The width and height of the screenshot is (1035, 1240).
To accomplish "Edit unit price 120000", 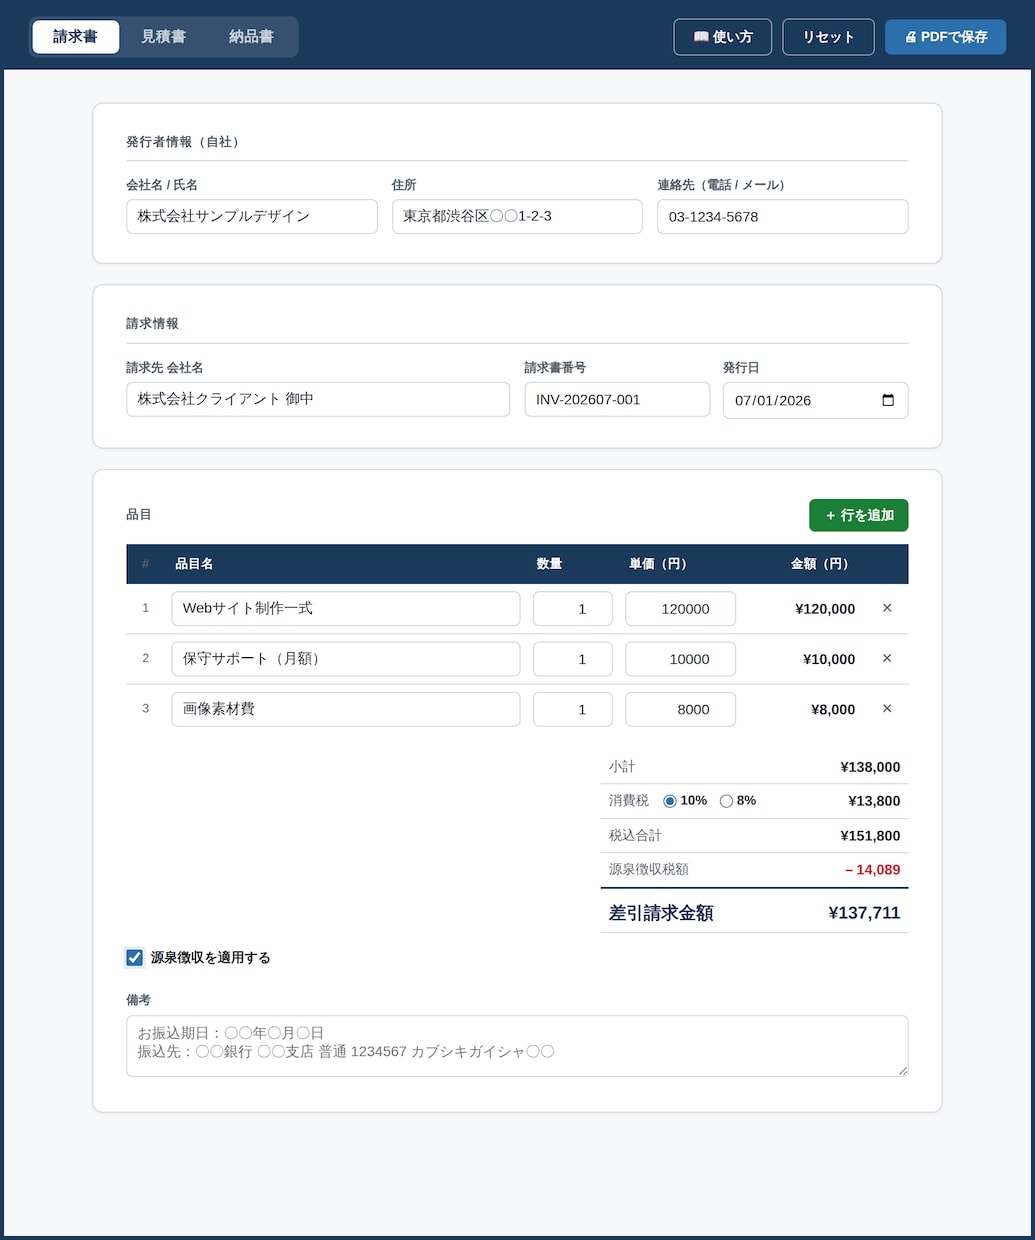I will [x=681, y=608].
